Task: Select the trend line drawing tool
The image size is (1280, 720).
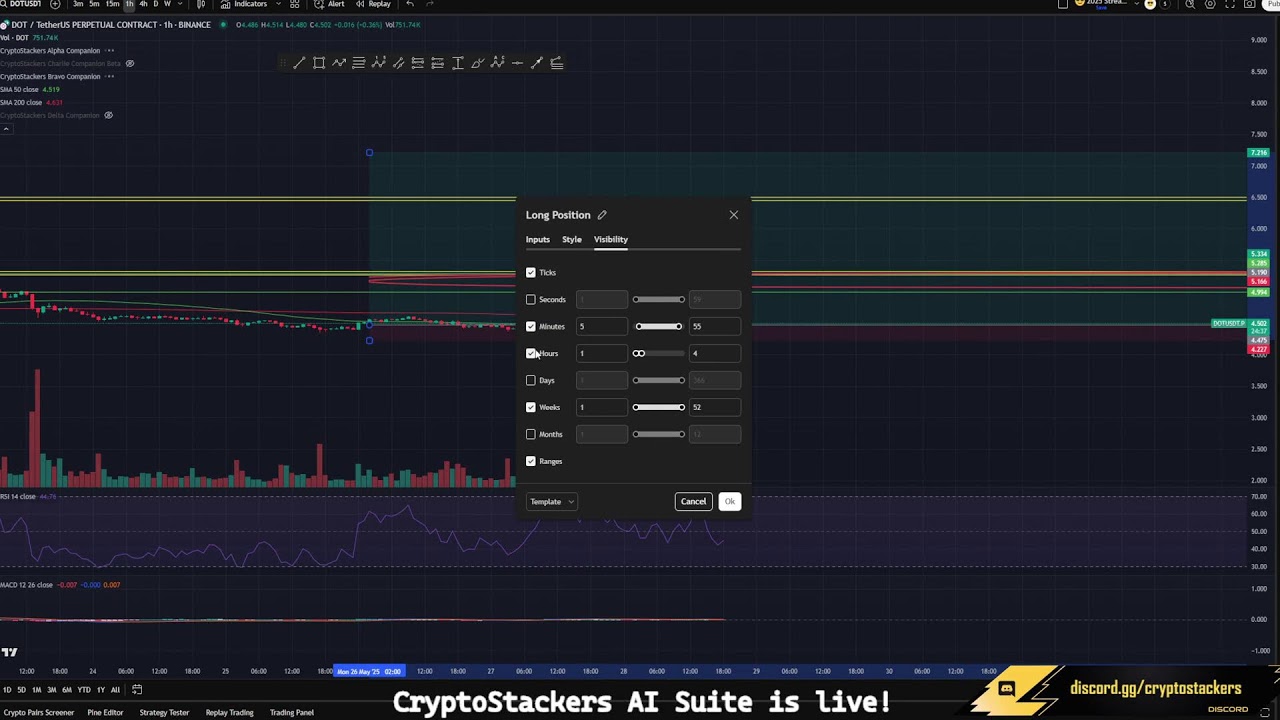Action: (x=299, y=63)
